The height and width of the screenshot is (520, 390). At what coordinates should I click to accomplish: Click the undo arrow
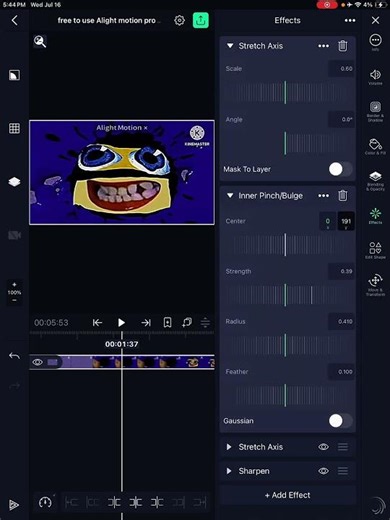[x=14, y=356]
